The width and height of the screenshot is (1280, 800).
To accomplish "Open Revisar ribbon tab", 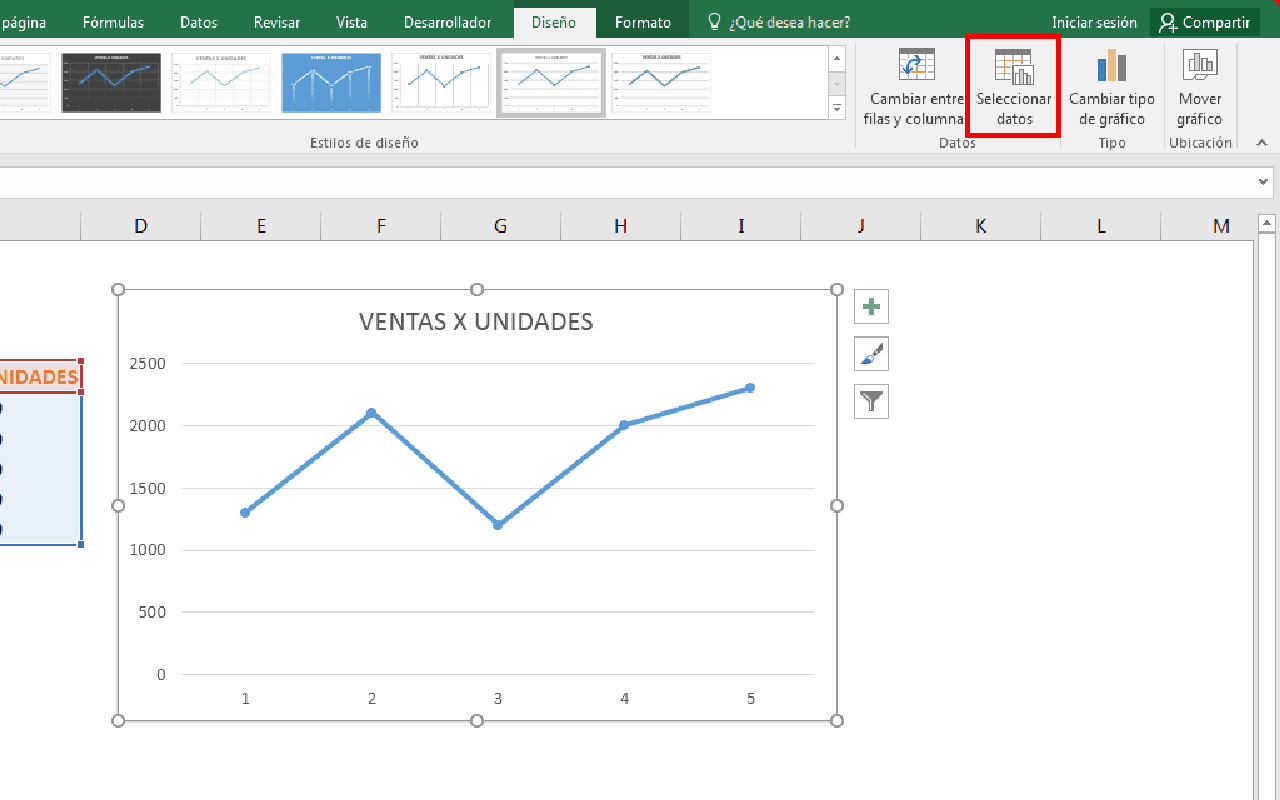I will [277, 22].
